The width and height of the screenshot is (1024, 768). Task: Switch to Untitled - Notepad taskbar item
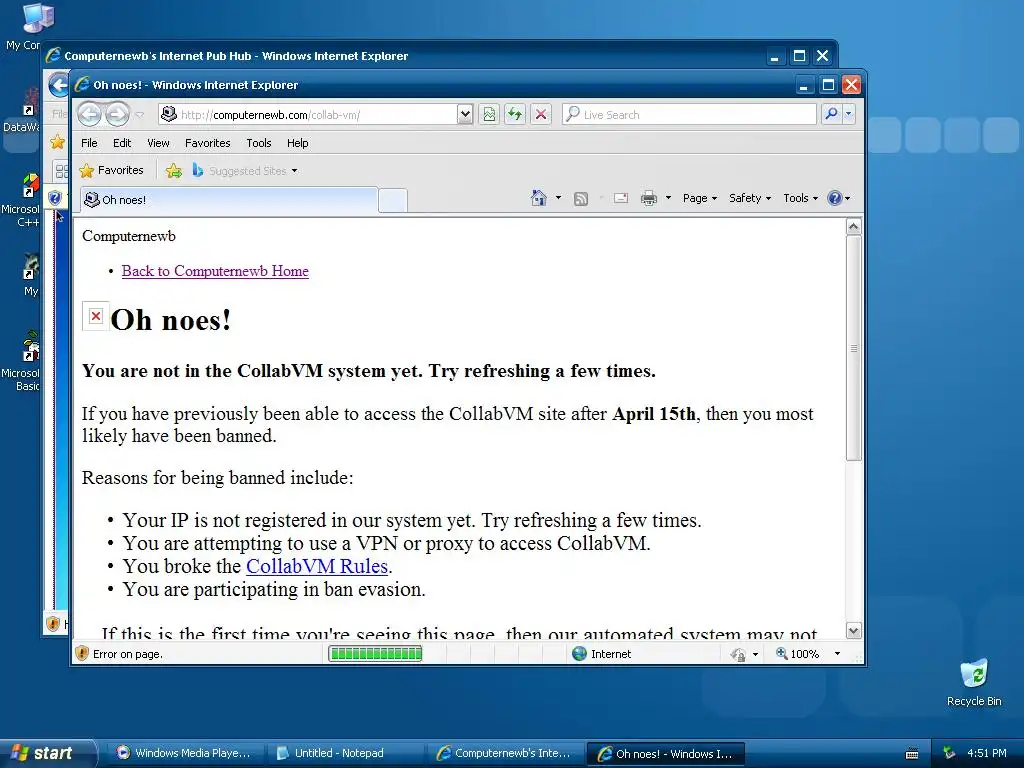pyautogui.click(x=345, y=753)
